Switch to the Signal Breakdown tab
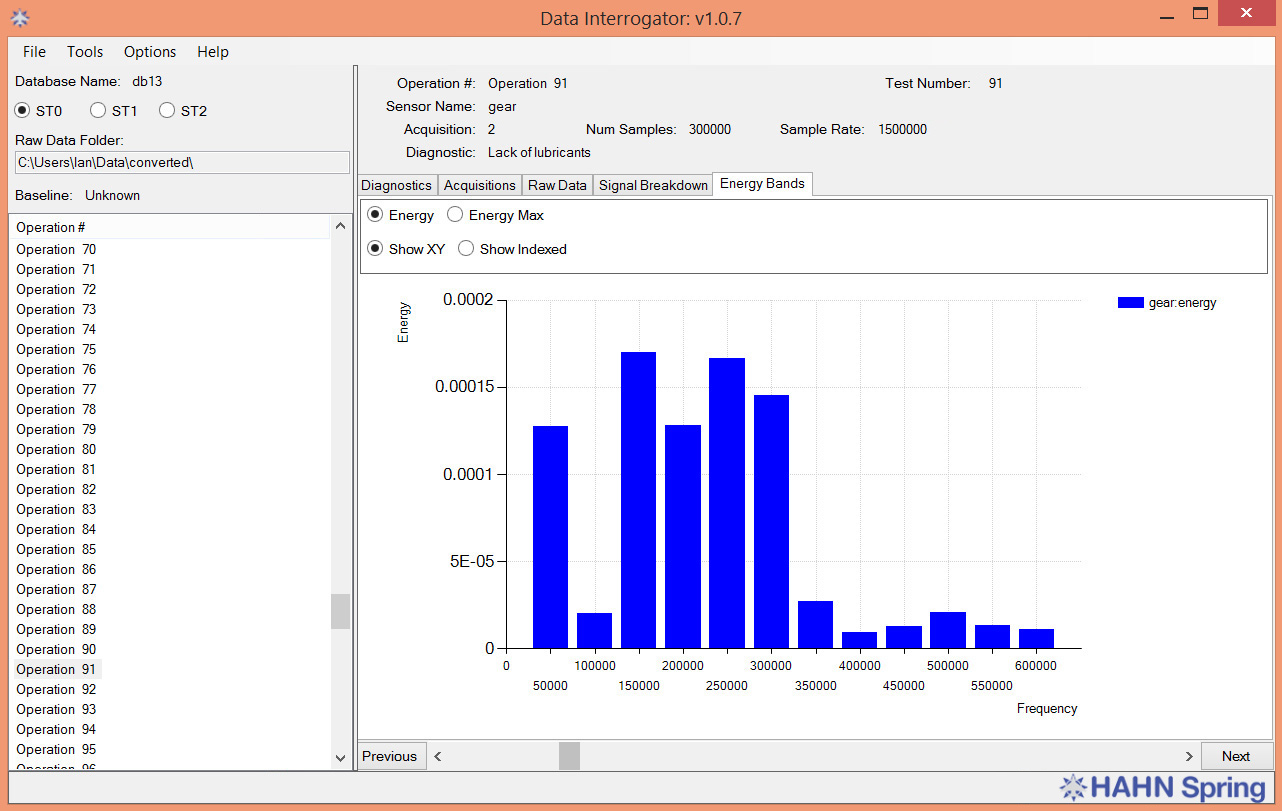This screenshot has width=1282, height=811. pos(653,185)
